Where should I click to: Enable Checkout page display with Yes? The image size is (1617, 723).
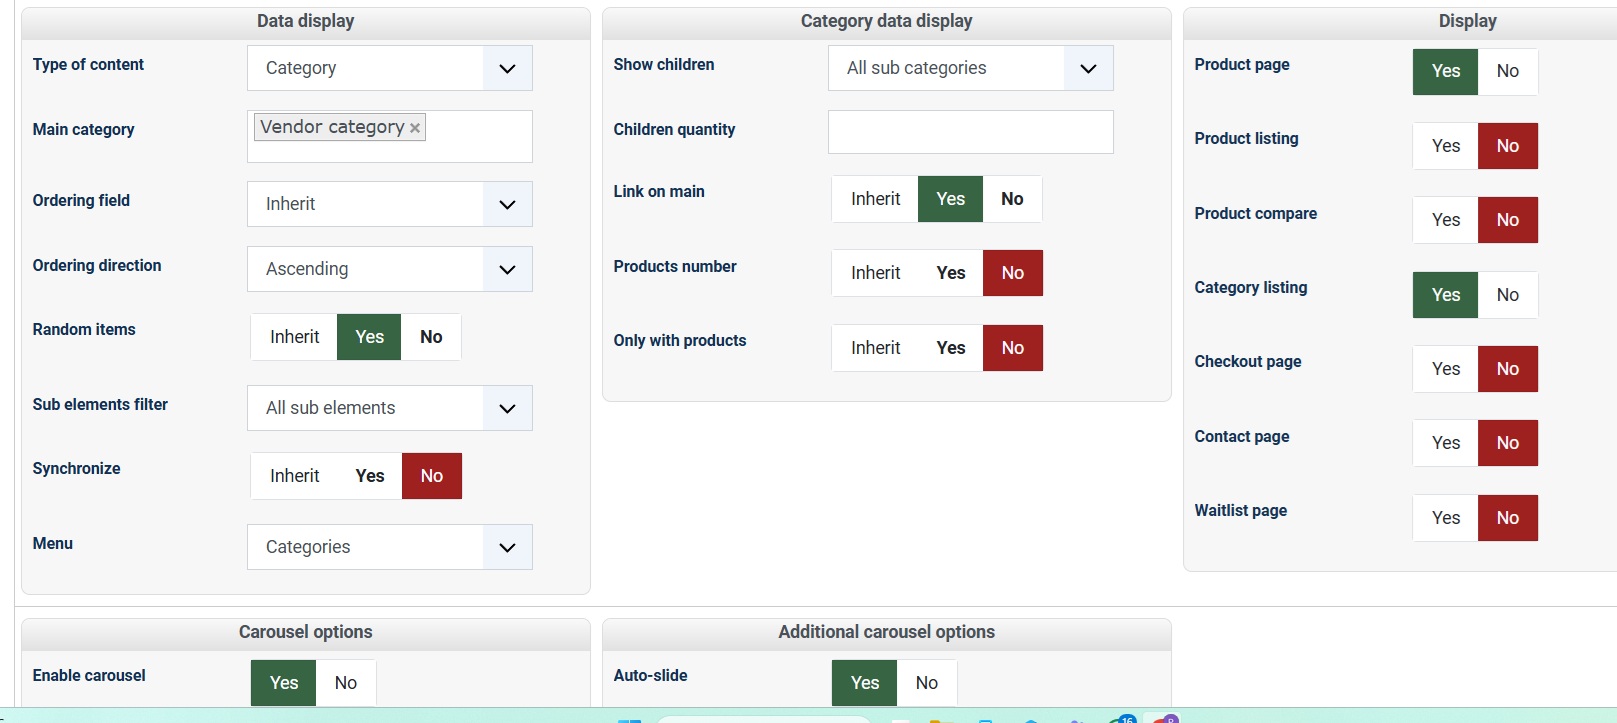point(1445,369)
